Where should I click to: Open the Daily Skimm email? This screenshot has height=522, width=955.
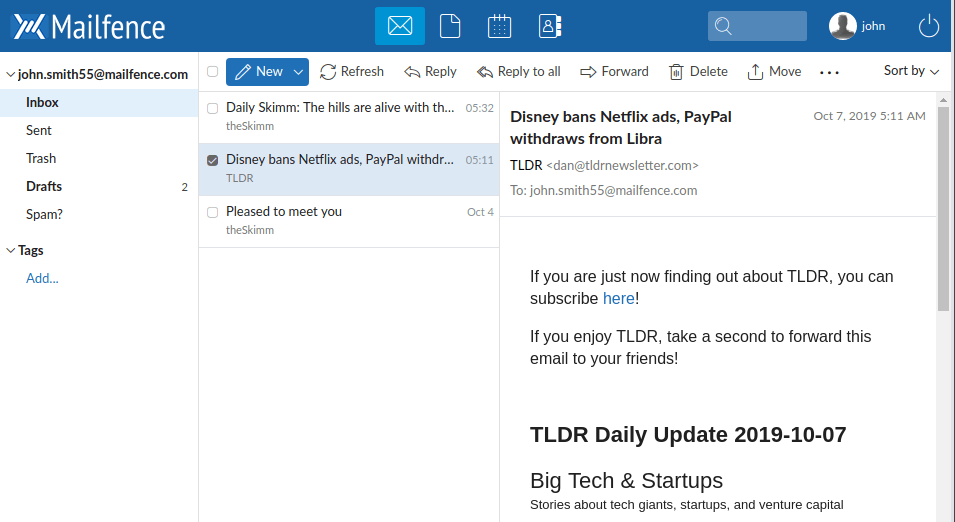(349, 118)
